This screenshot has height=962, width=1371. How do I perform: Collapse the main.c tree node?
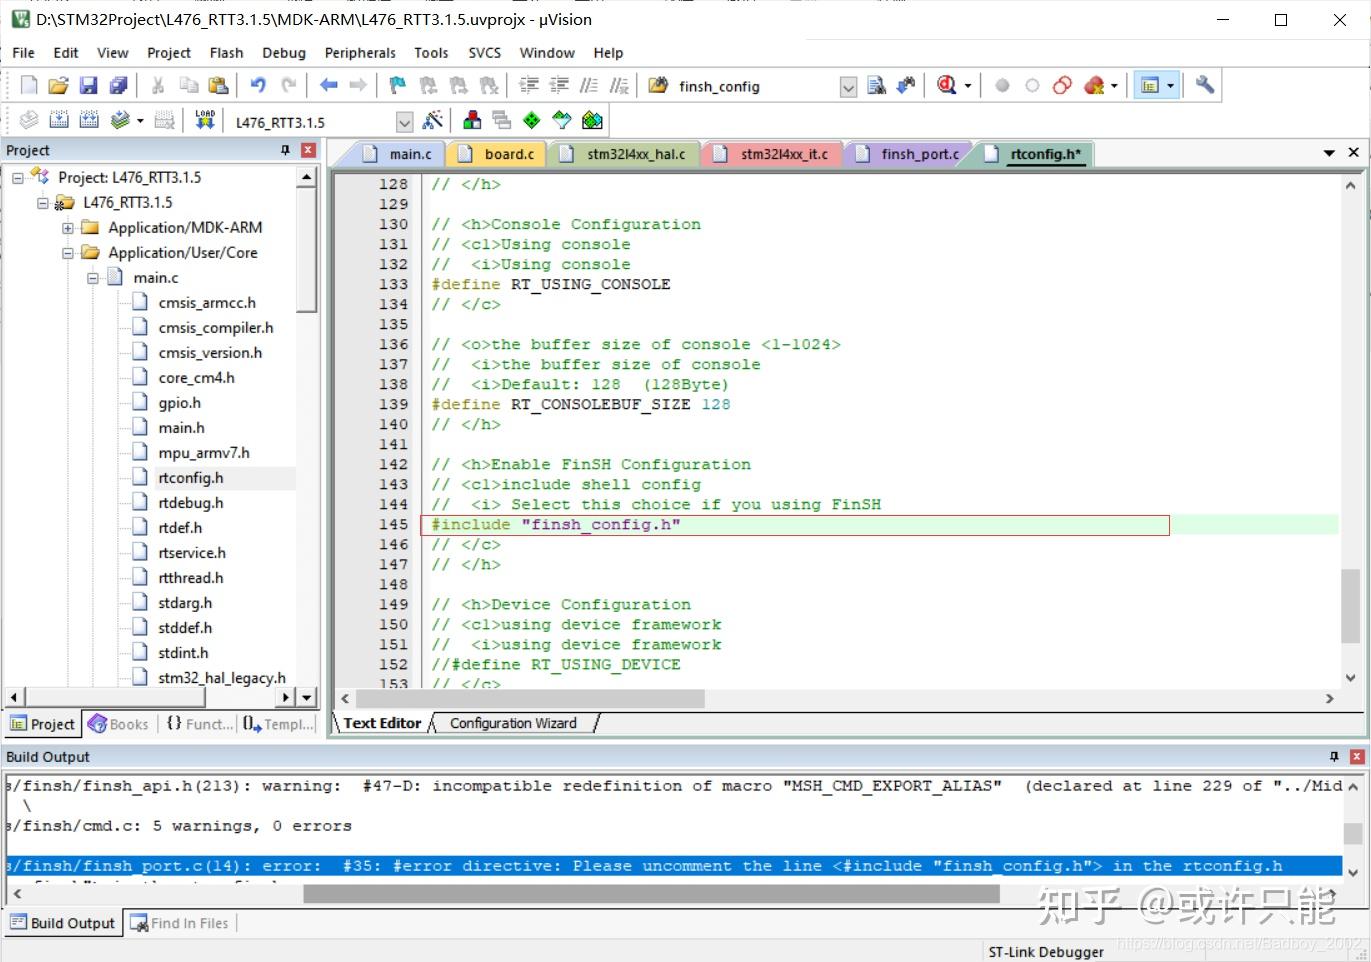point(93,278)
